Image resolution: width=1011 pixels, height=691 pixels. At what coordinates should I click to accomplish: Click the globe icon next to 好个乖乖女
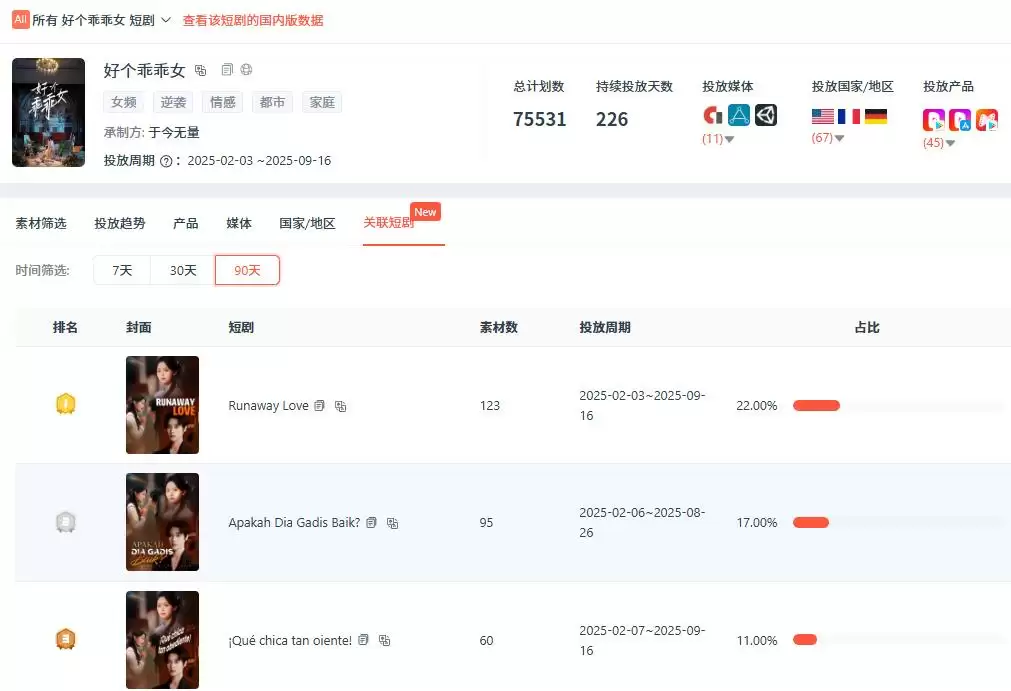pyautogui.click(x=246, y=70)
